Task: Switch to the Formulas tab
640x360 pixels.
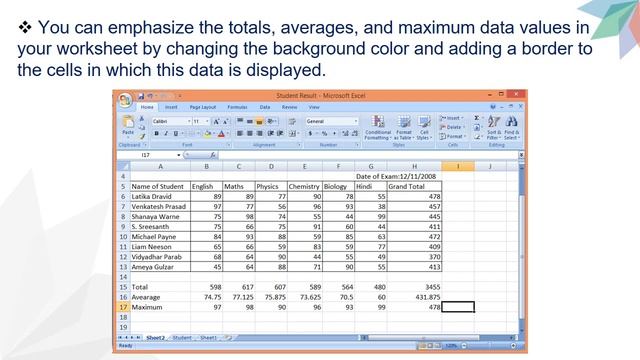Action: pyautogui.click(x=237, y=107)
